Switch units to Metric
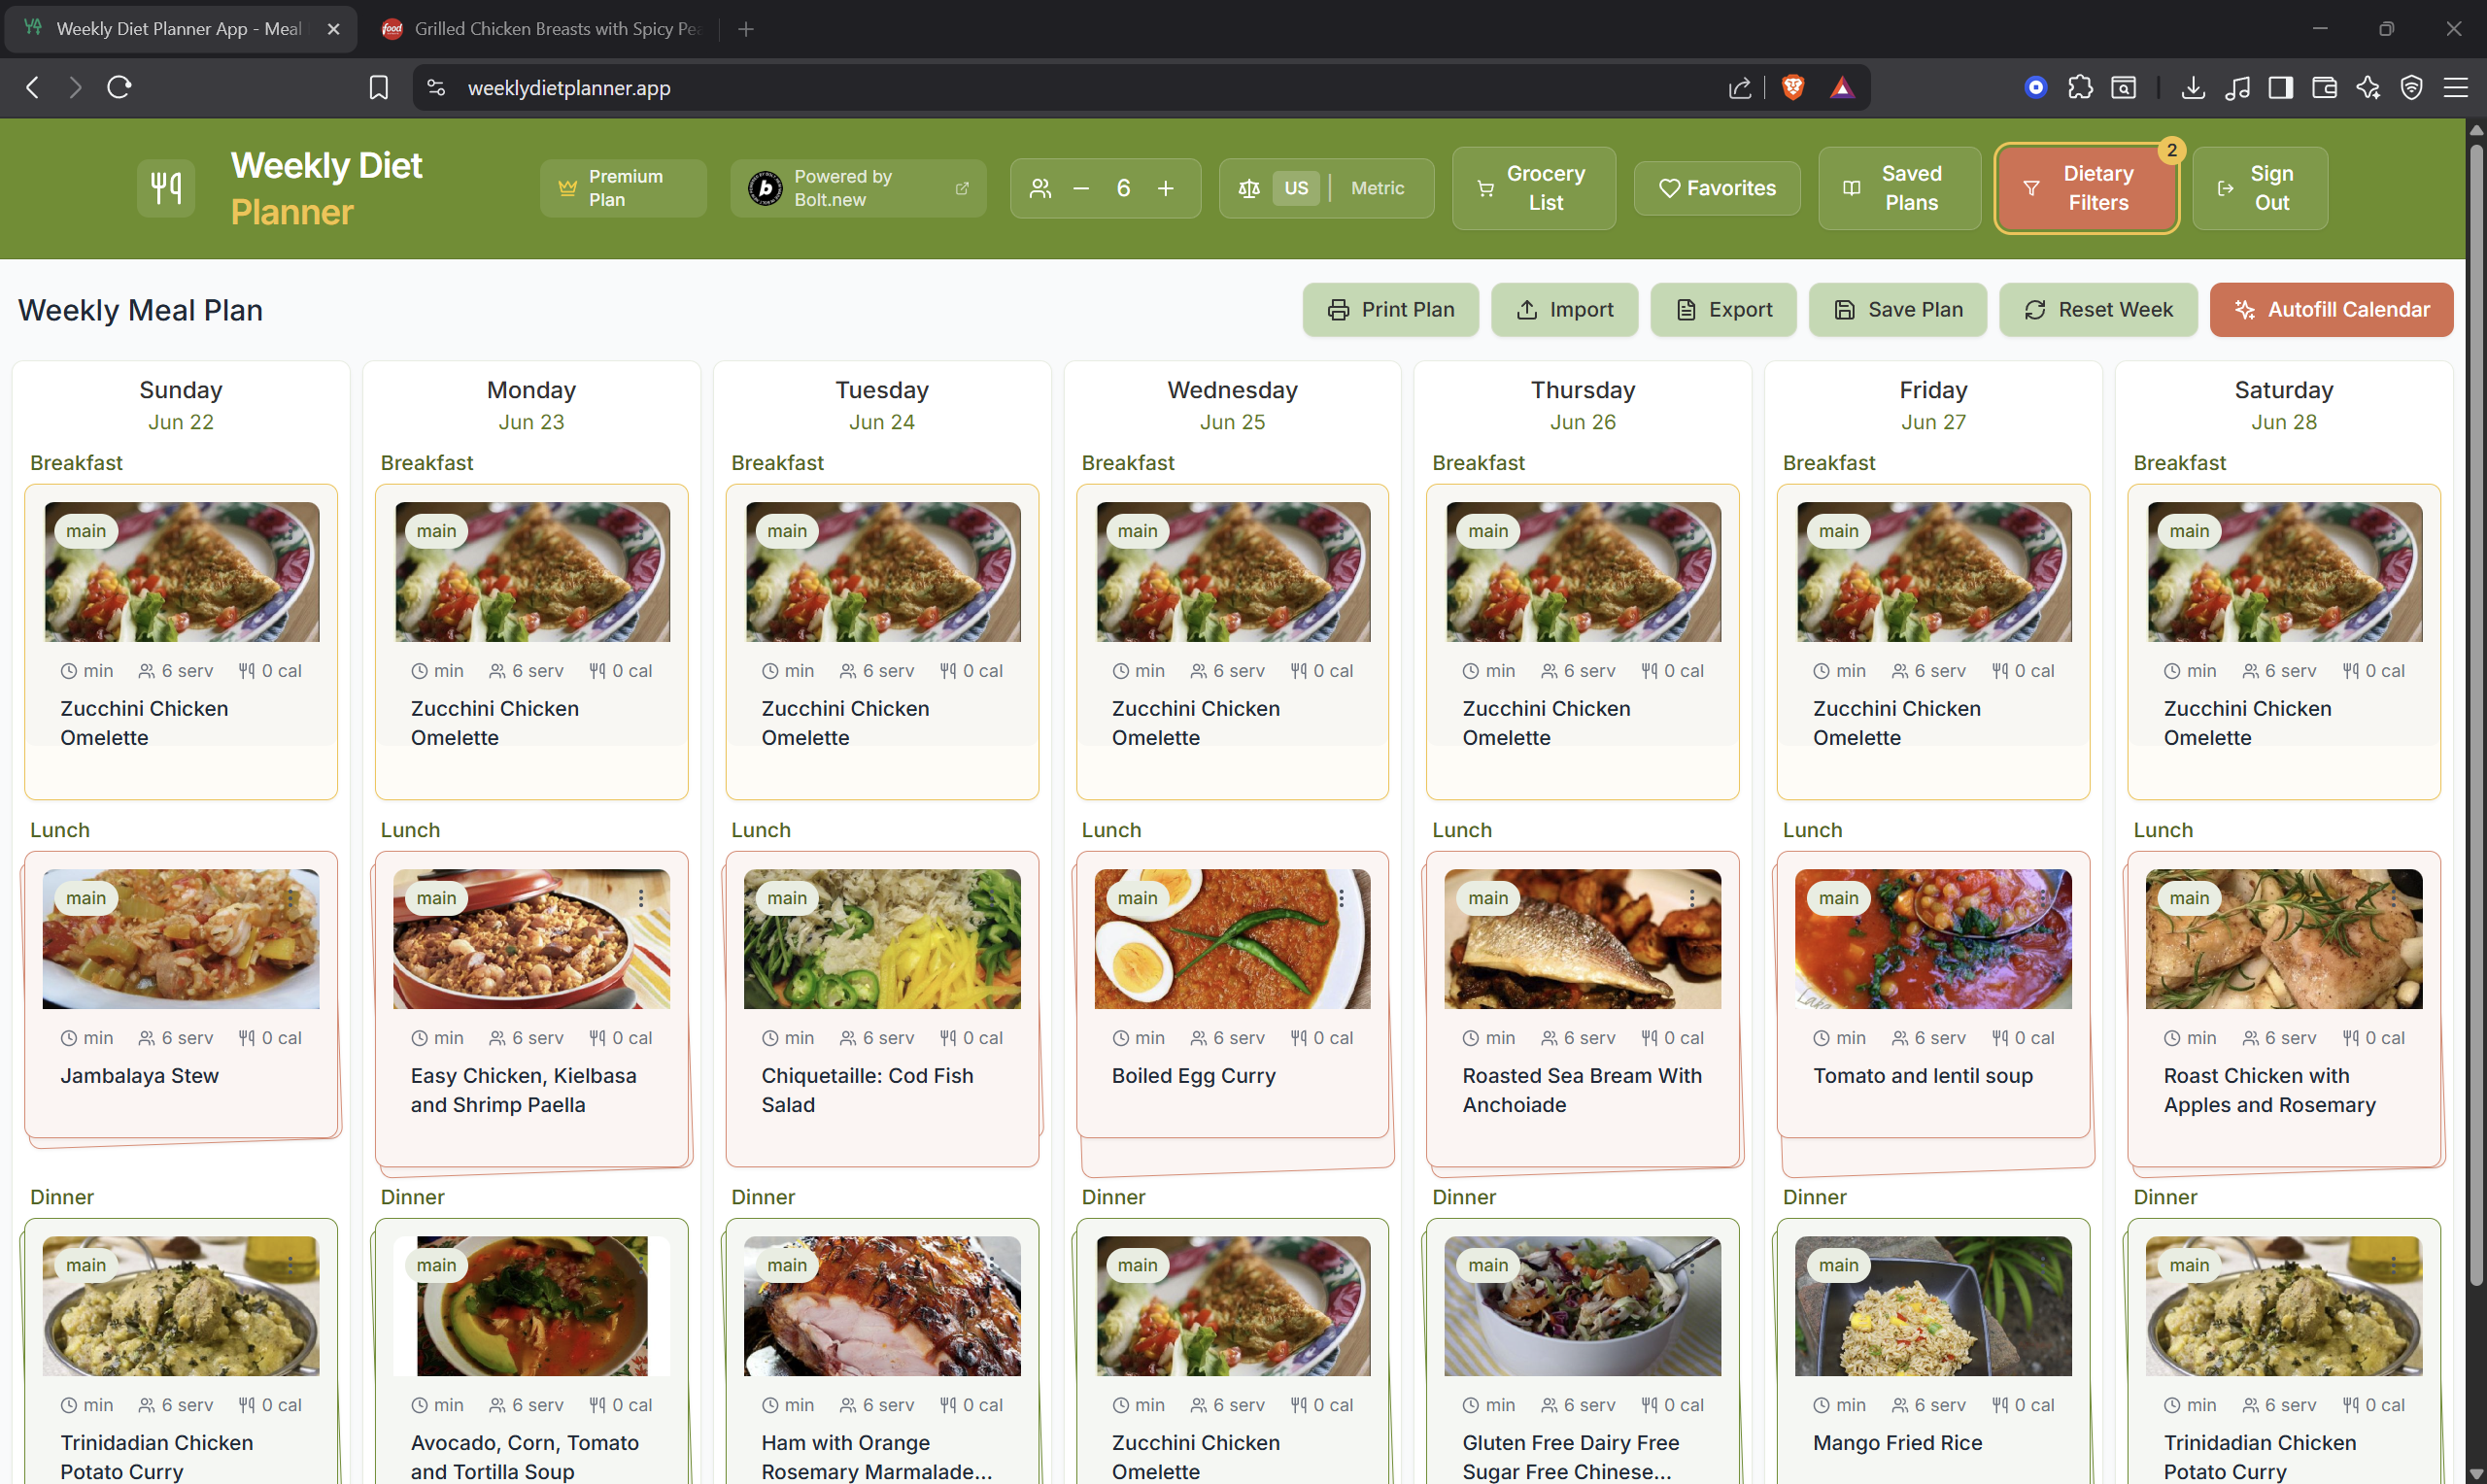This screenshot has width=2487, height=1484. click(x=1377, y=188)
